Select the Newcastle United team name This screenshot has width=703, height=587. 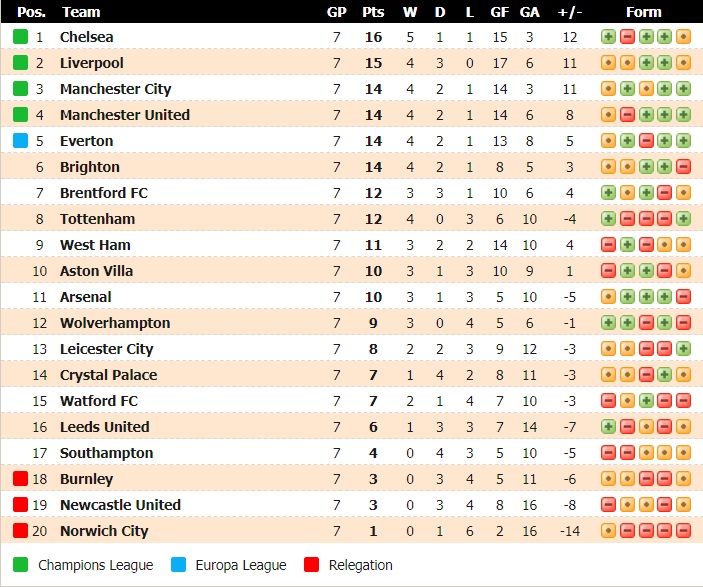(120, 505)
